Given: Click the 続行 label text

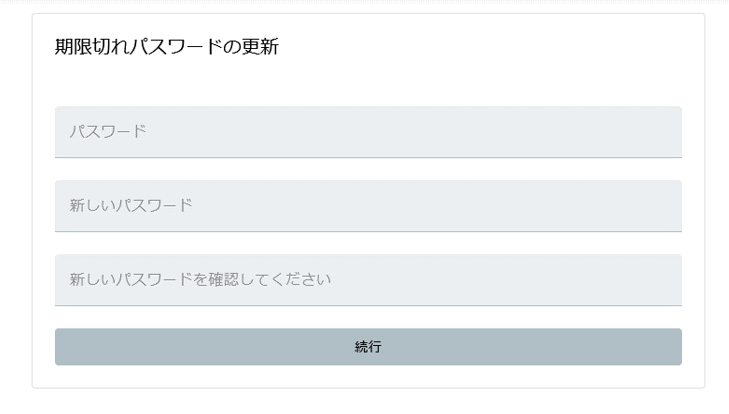Looking at the screenshot, I should click(368, 347).
